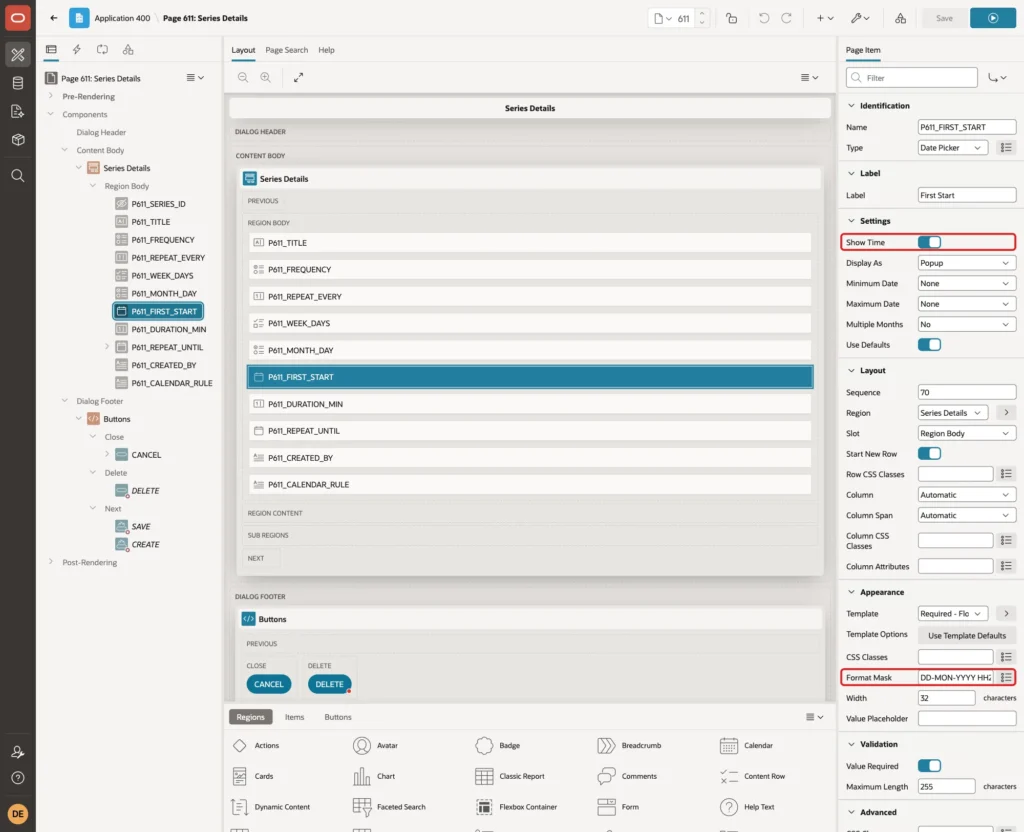Click the lock page icon in toolbar

pyautogui.click(x=731, y=18)
